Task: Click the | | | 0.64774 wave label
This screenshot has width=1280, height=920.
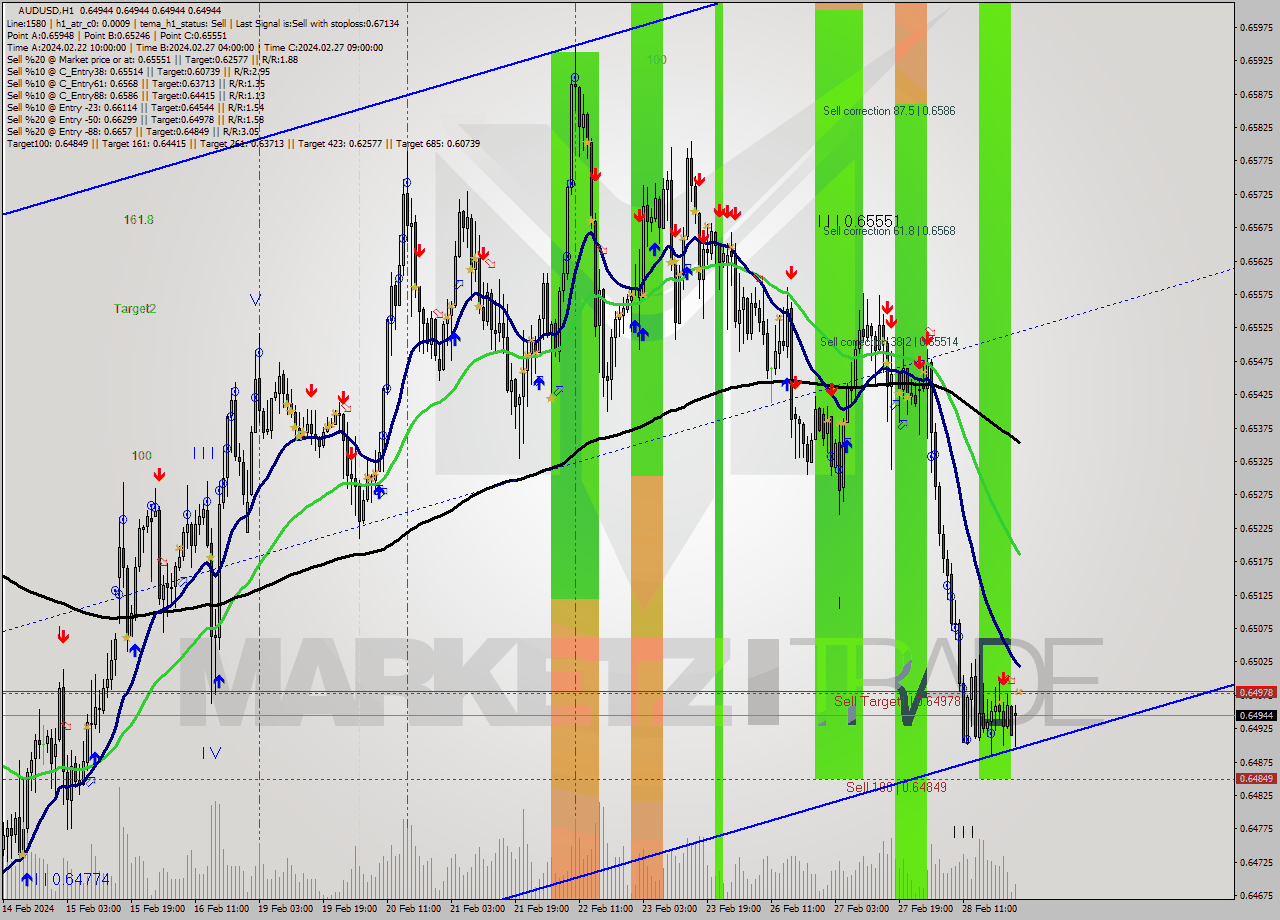Action: [x=73, y=879]
